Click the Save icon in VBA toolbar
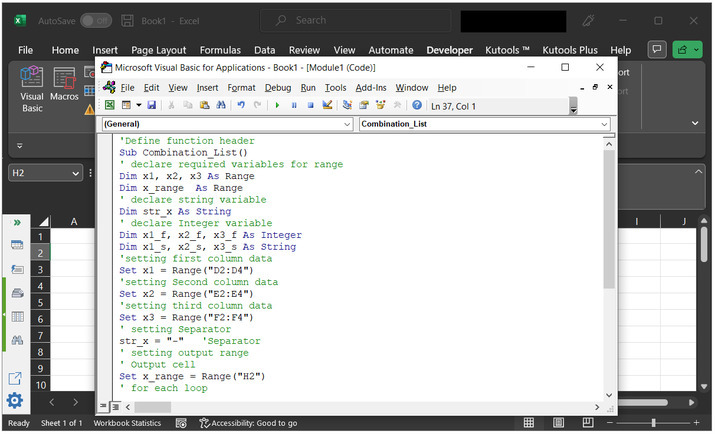Screen dimensions: 715x434 click(x=151, y=105)
